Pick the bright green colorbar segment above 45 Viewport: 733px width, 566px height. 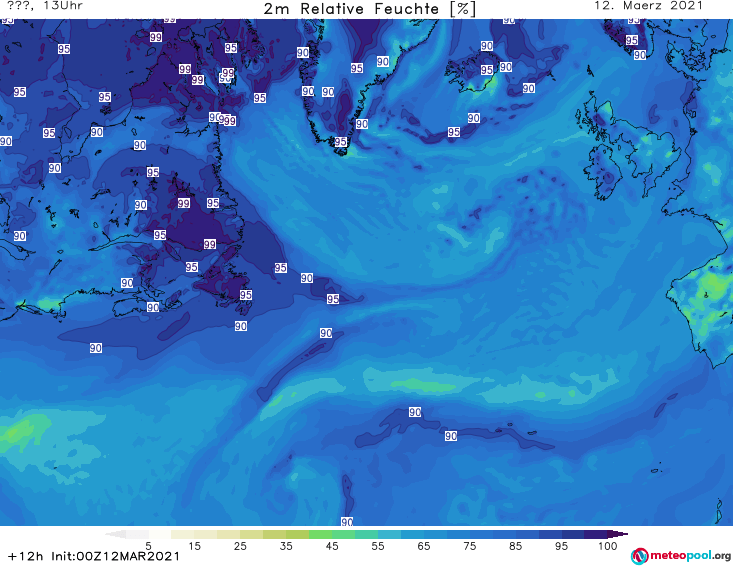(320, 534)
